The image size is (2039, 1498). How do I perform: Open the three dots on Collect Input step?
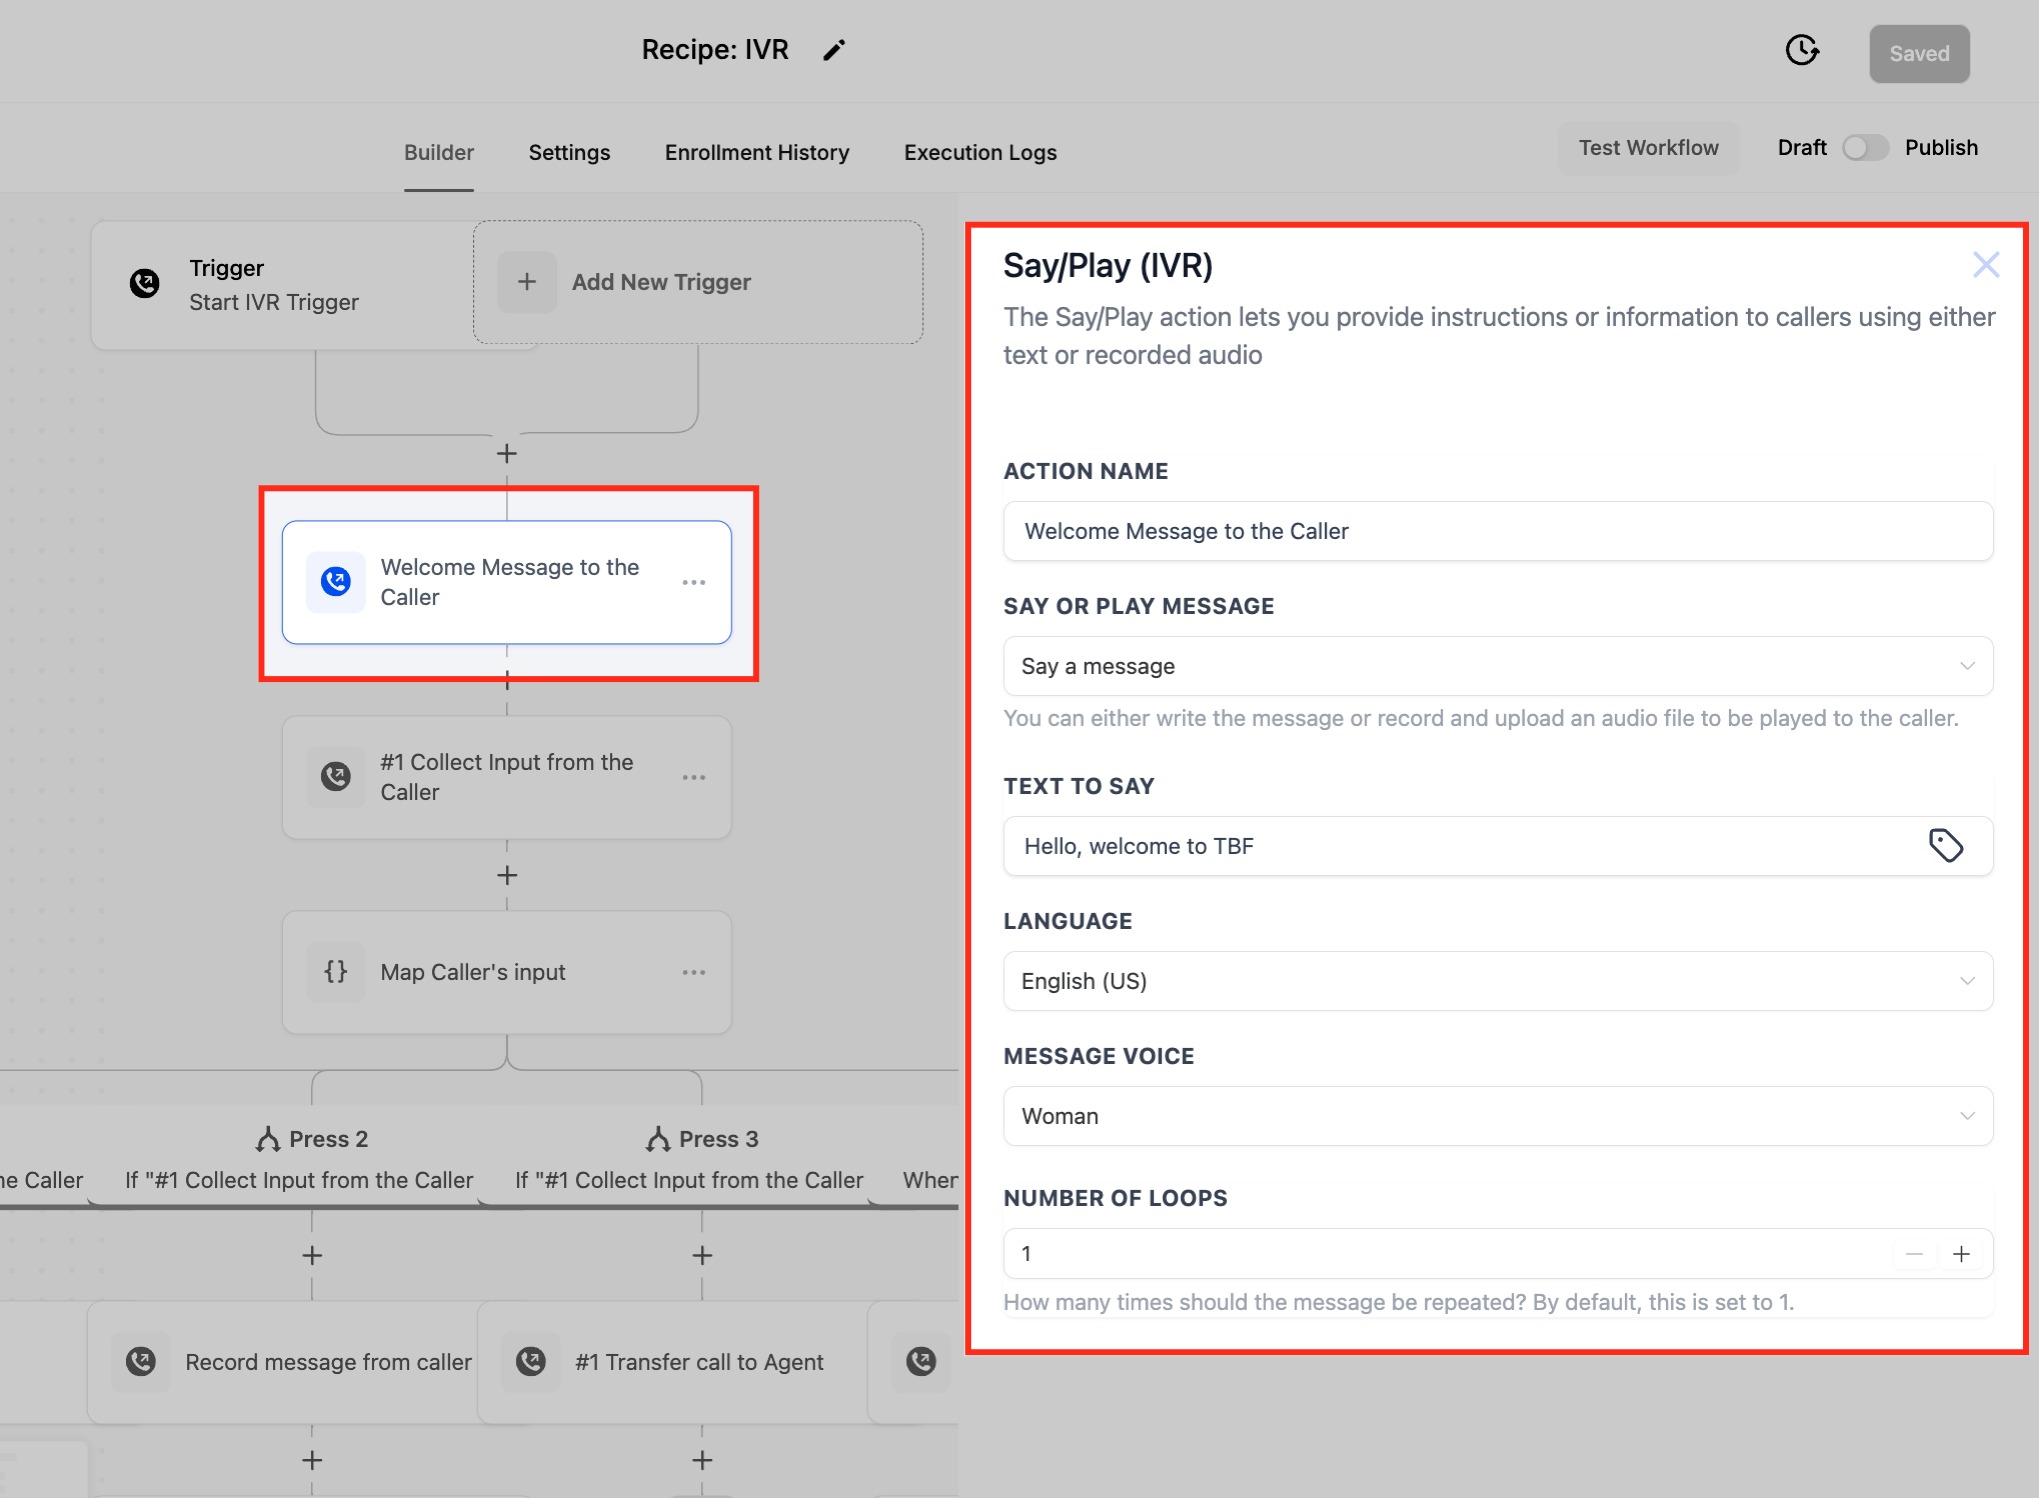click(693, 777)
